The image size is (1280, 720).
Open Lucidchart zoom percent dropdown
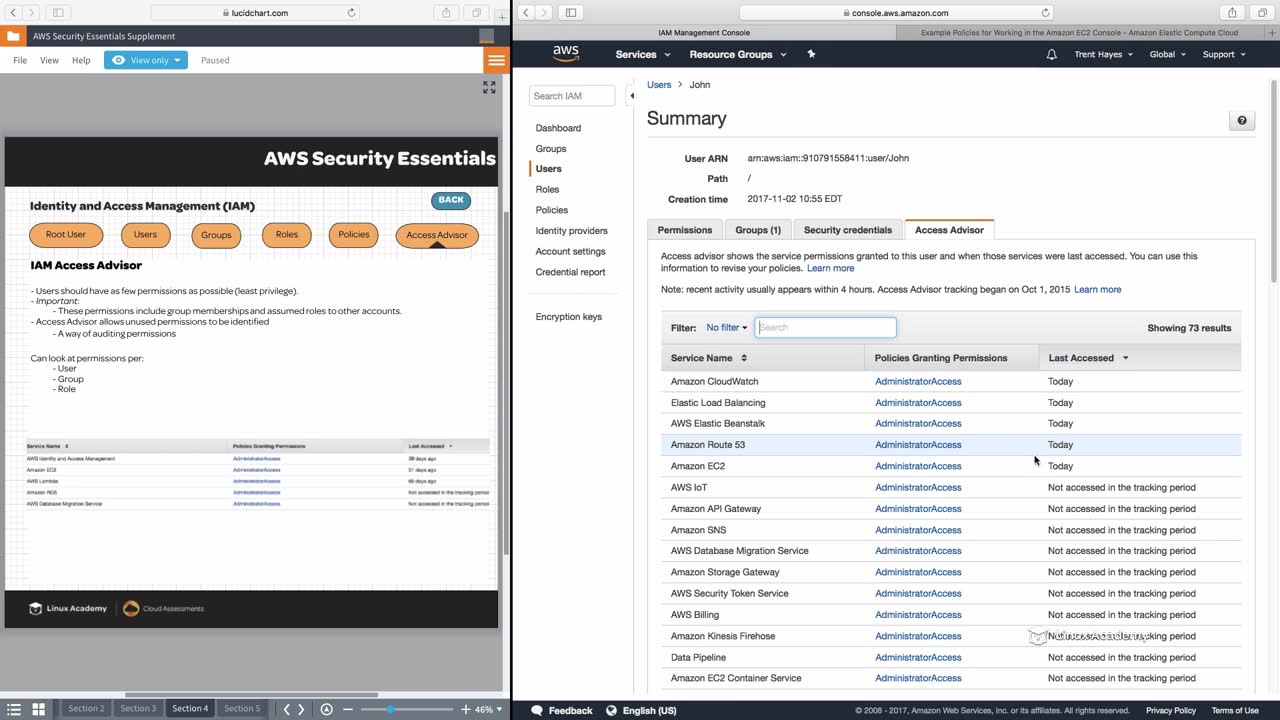click(487, 709)
